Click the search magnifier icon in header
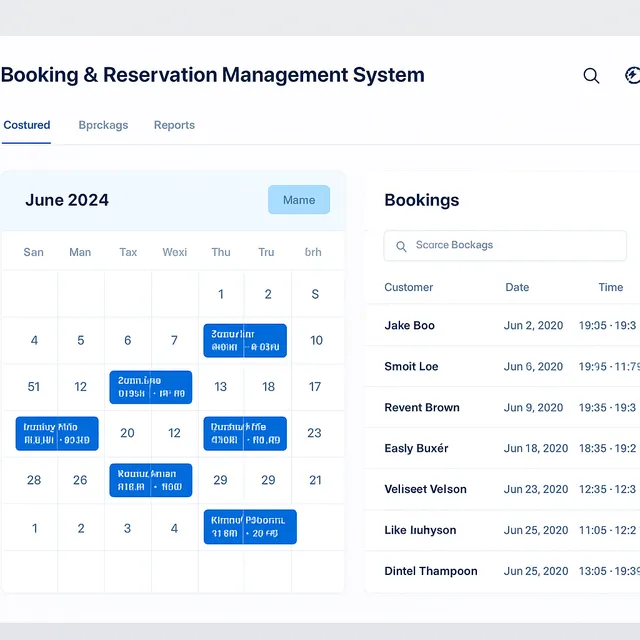 click(591, 76)
